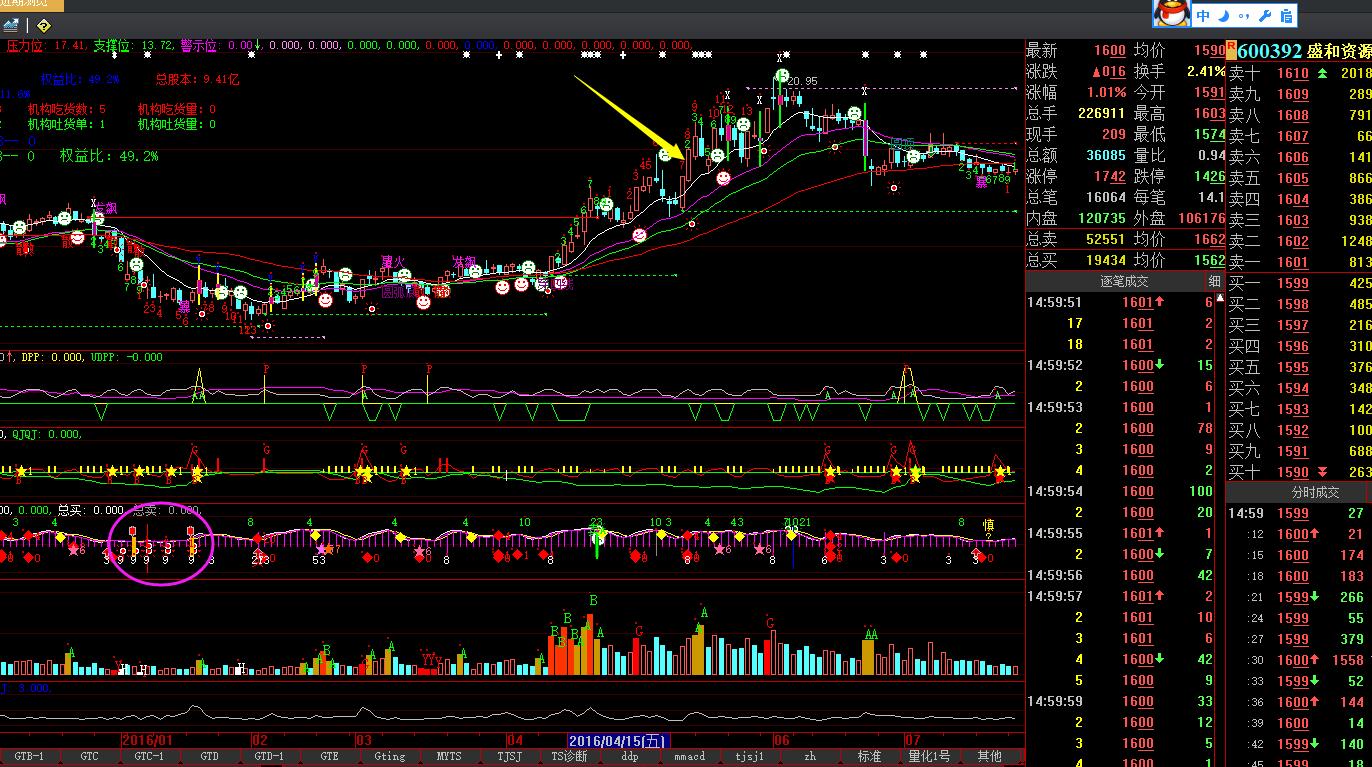Click the chart trend icon in top toolbar
The image size is (1372, 767).
(x=11, y=25)
